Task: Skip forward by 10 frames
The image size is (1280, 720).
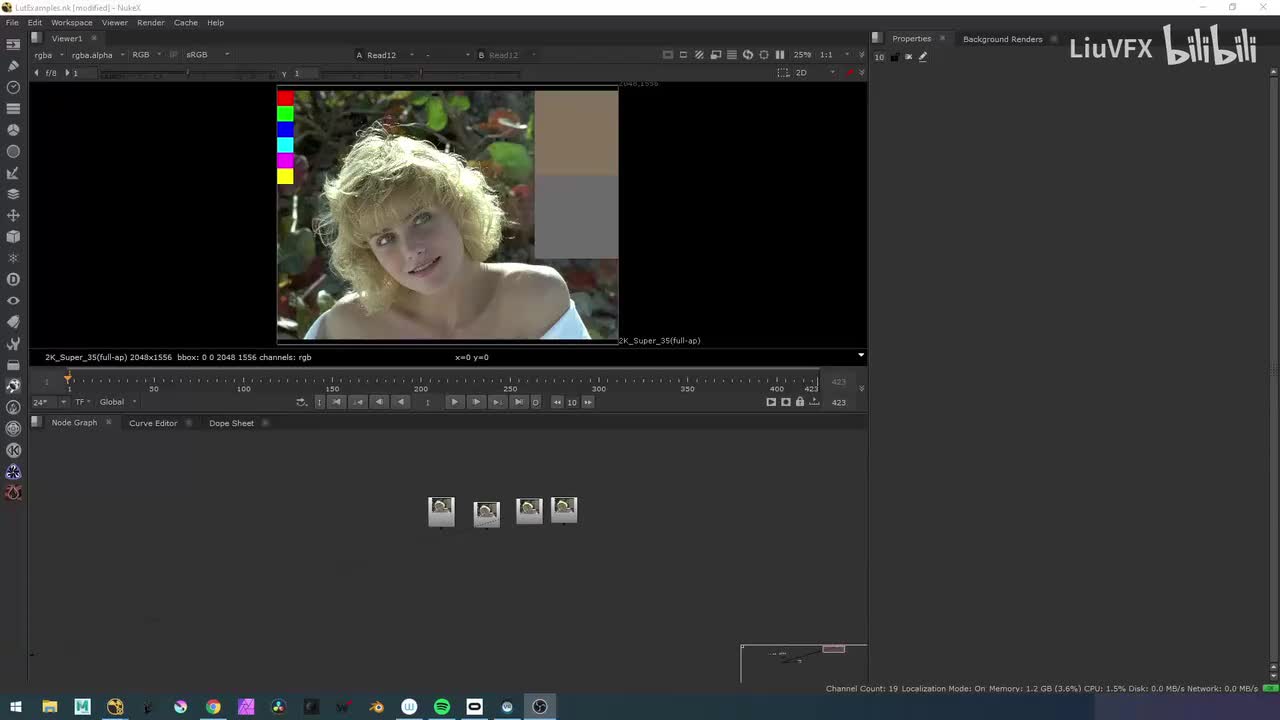Action: coord(588,402)
